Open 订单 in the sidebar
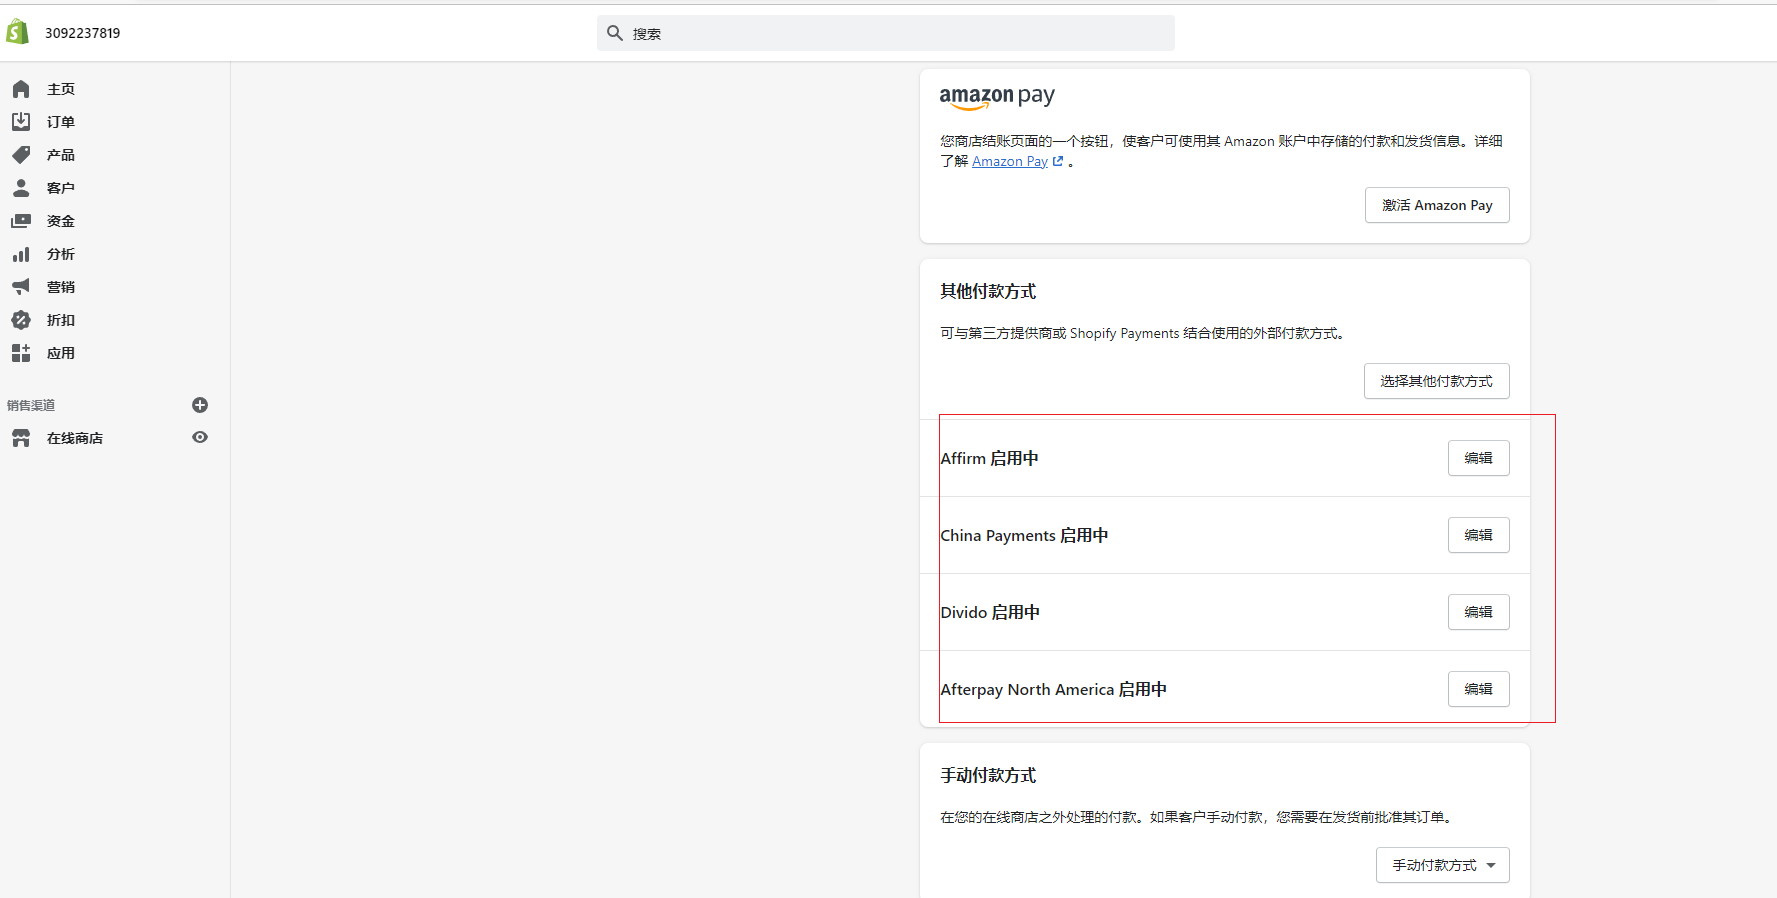Image resolution: width=1777 pixels, height=898 pixels. (61, 122)
